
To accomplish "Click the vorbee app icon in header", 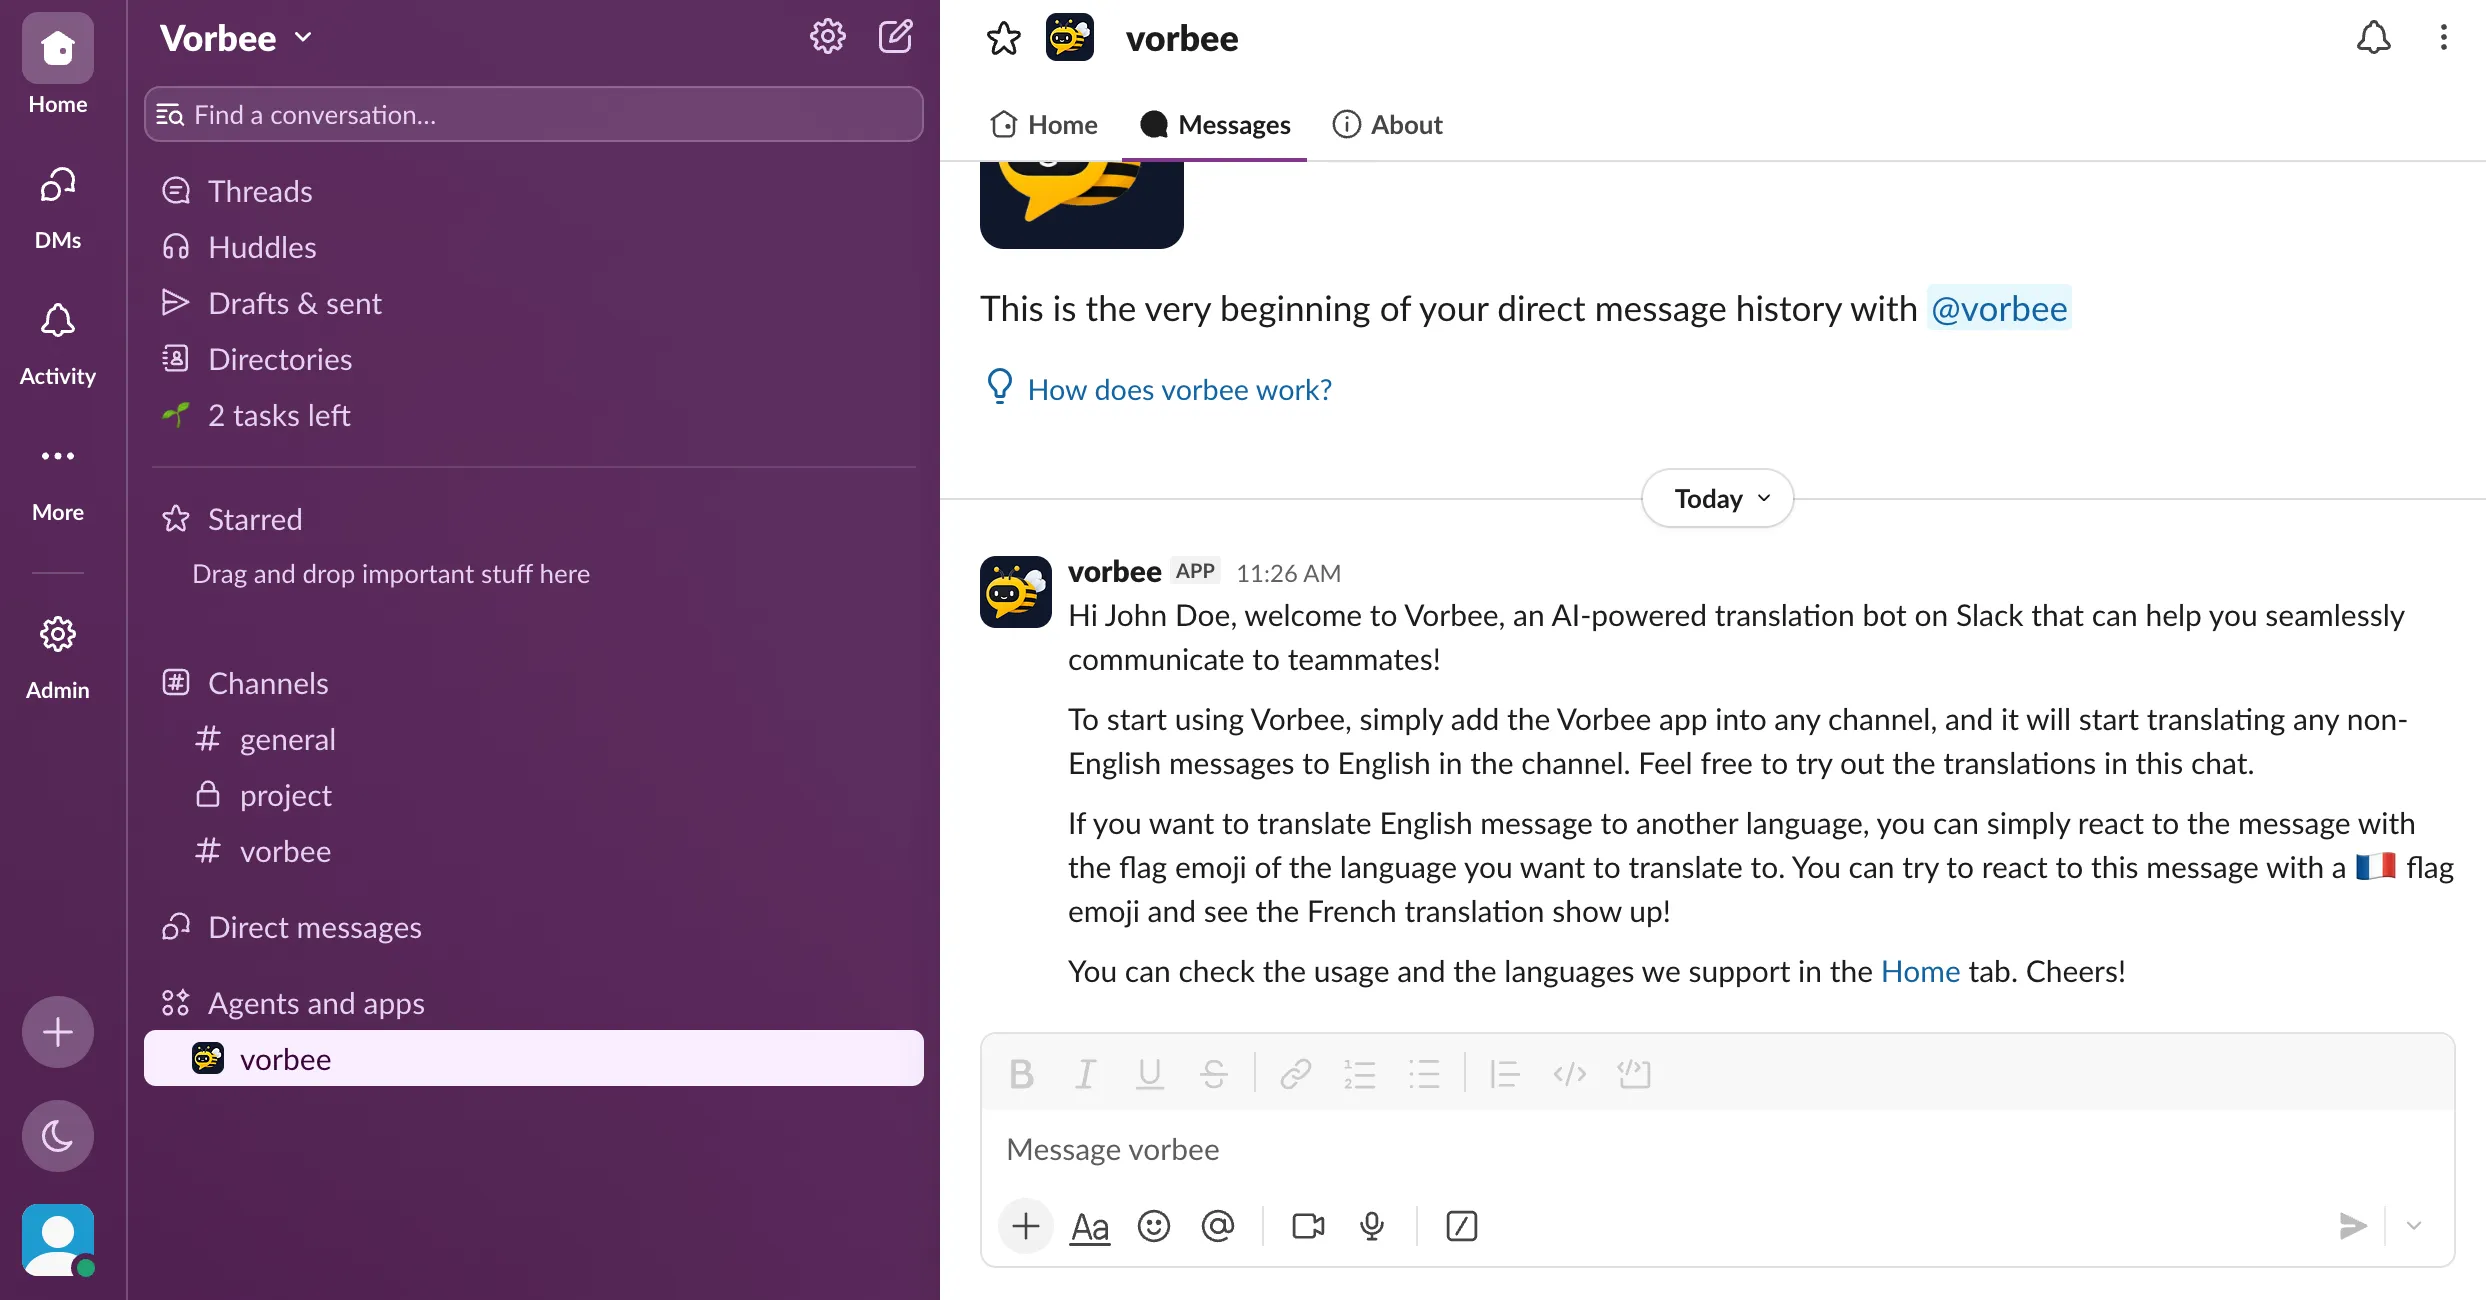I will [1069, 38].
